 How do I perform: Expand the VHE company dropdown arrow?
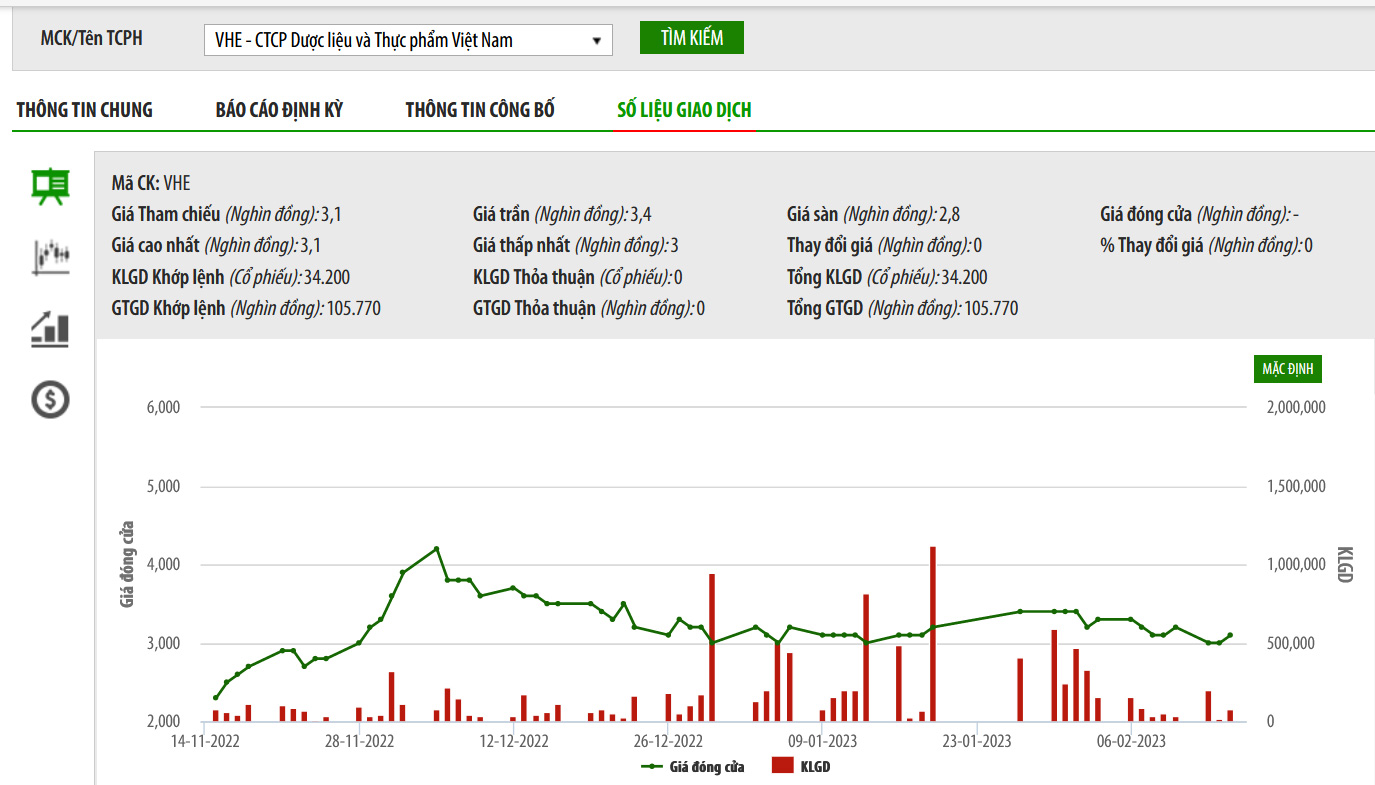coord(597,41)
